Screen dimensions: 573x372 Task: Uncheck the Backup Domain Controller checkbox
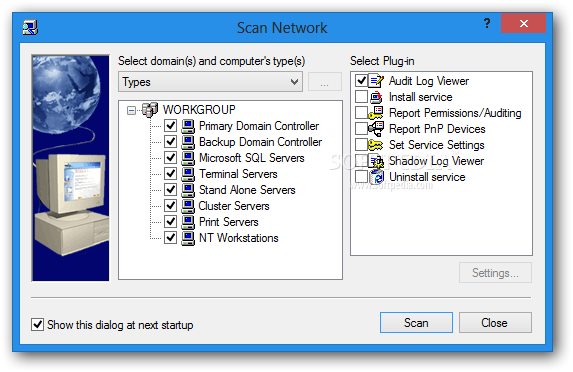click(x=171, y=142)
